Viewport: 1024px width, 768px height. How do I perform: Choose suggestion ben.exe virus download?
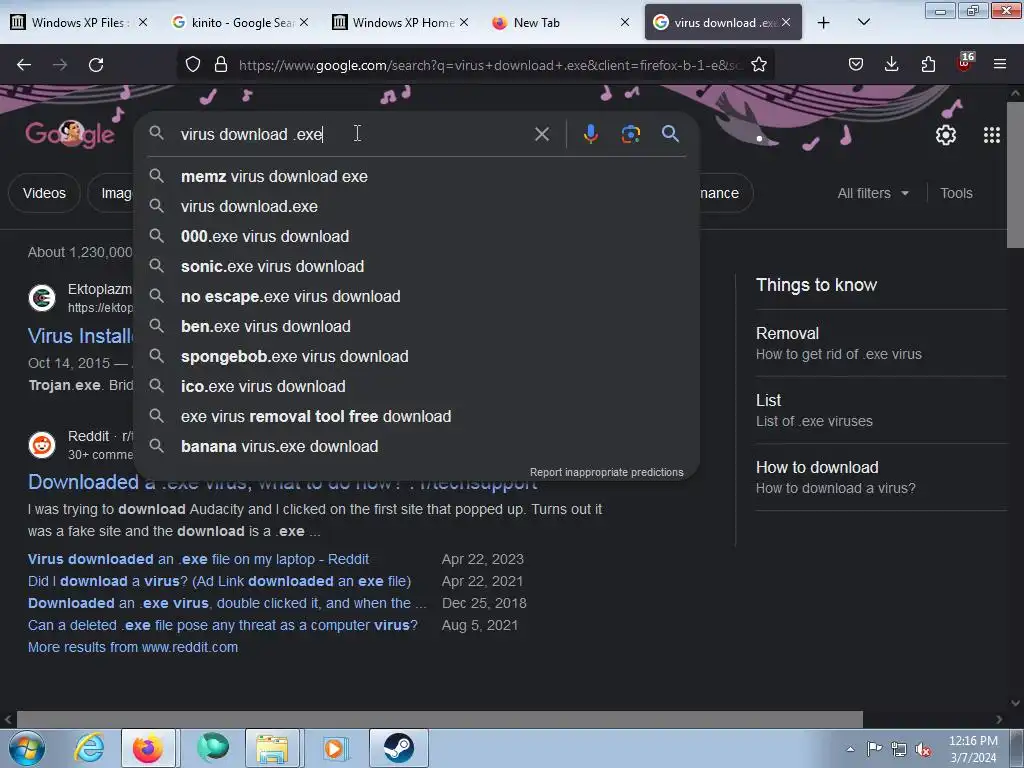tap(416, 327)
